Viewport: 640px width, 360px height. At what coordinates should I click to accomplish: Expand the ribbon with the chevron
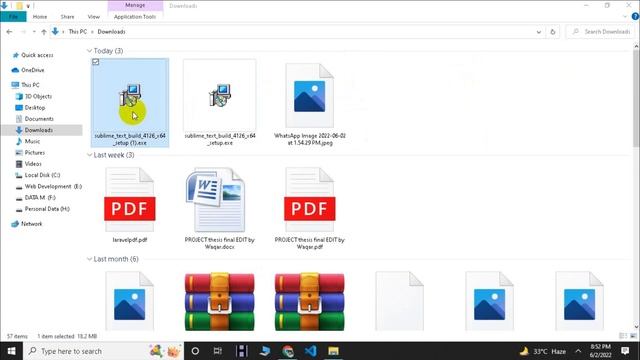point(625,17)
